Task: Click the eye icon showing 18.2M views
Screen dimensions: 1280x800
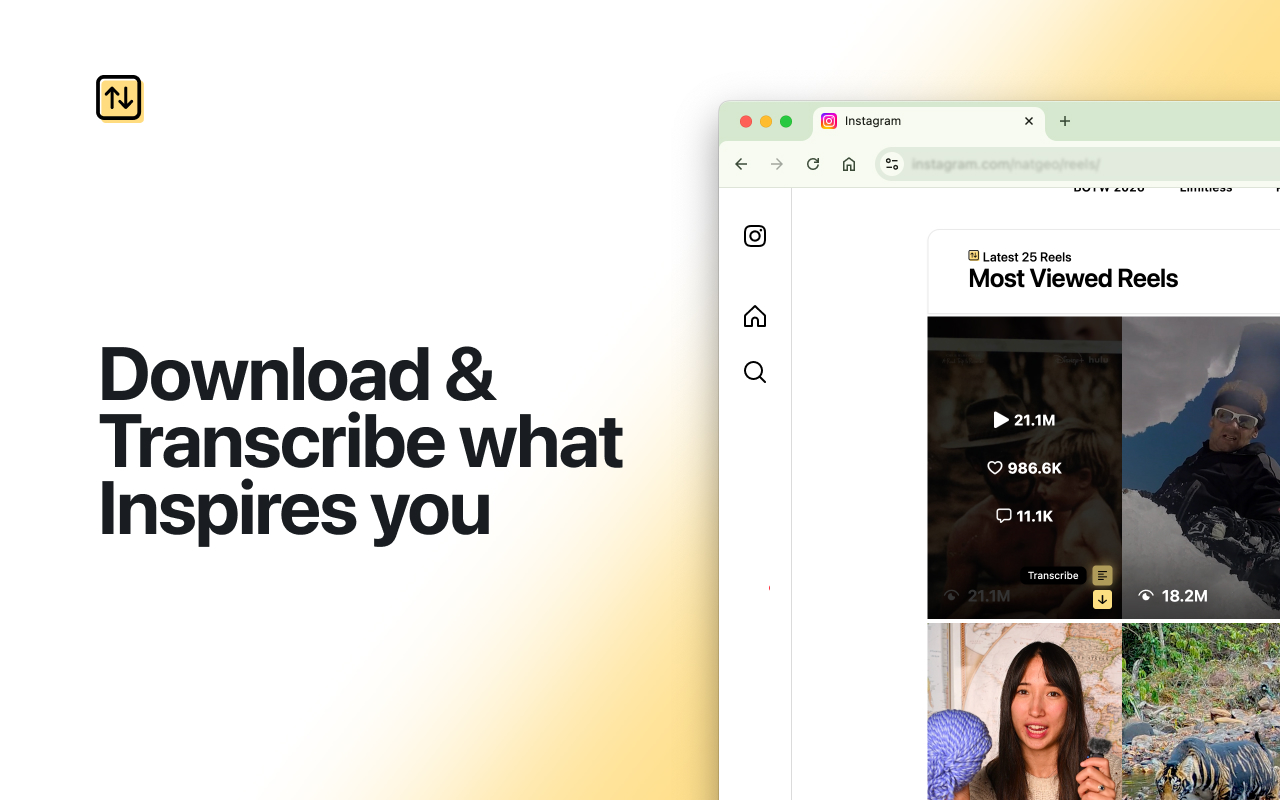Action: 1145,595
